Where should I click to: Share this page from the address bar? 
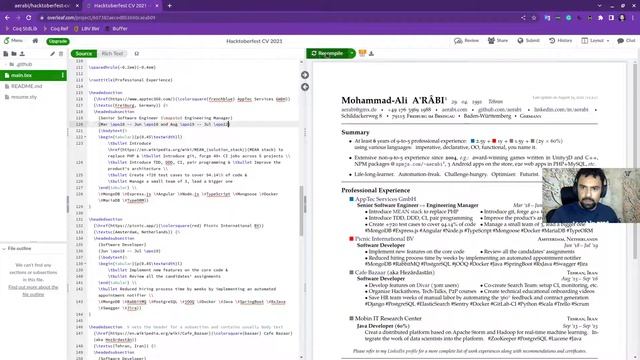point(523,18)
